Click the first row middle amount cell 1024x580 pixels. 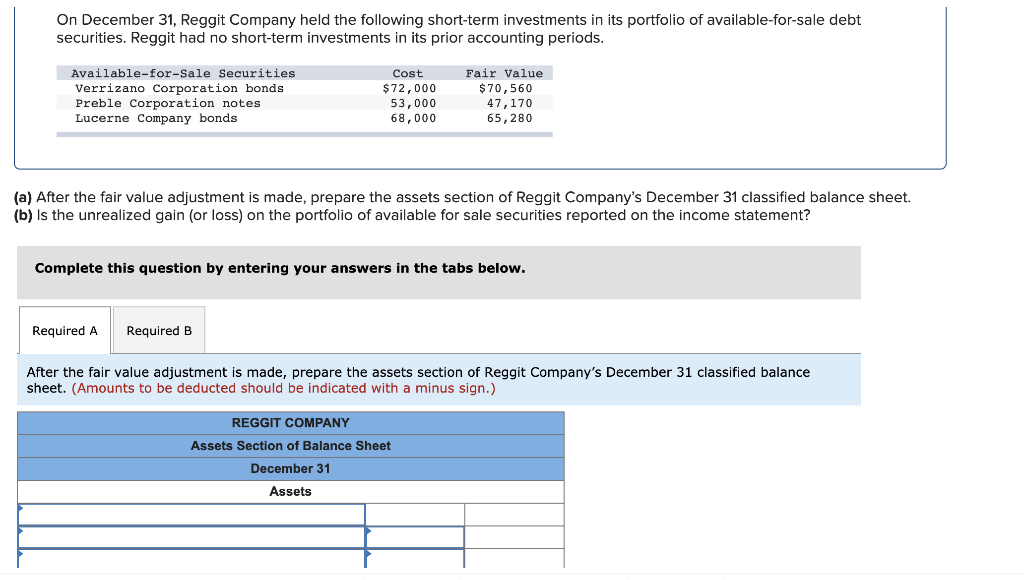(x=415, y=514)
